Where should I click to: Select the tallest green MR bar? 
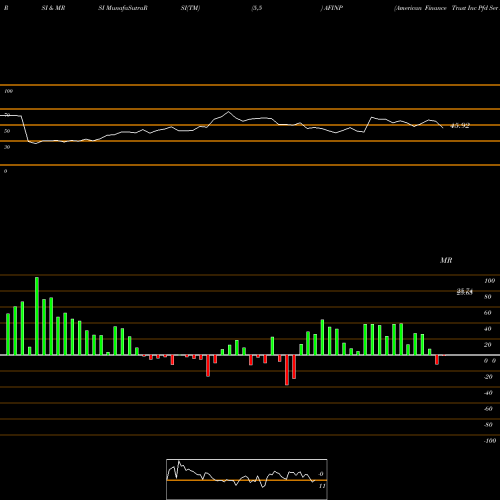(x=37, y=316)
